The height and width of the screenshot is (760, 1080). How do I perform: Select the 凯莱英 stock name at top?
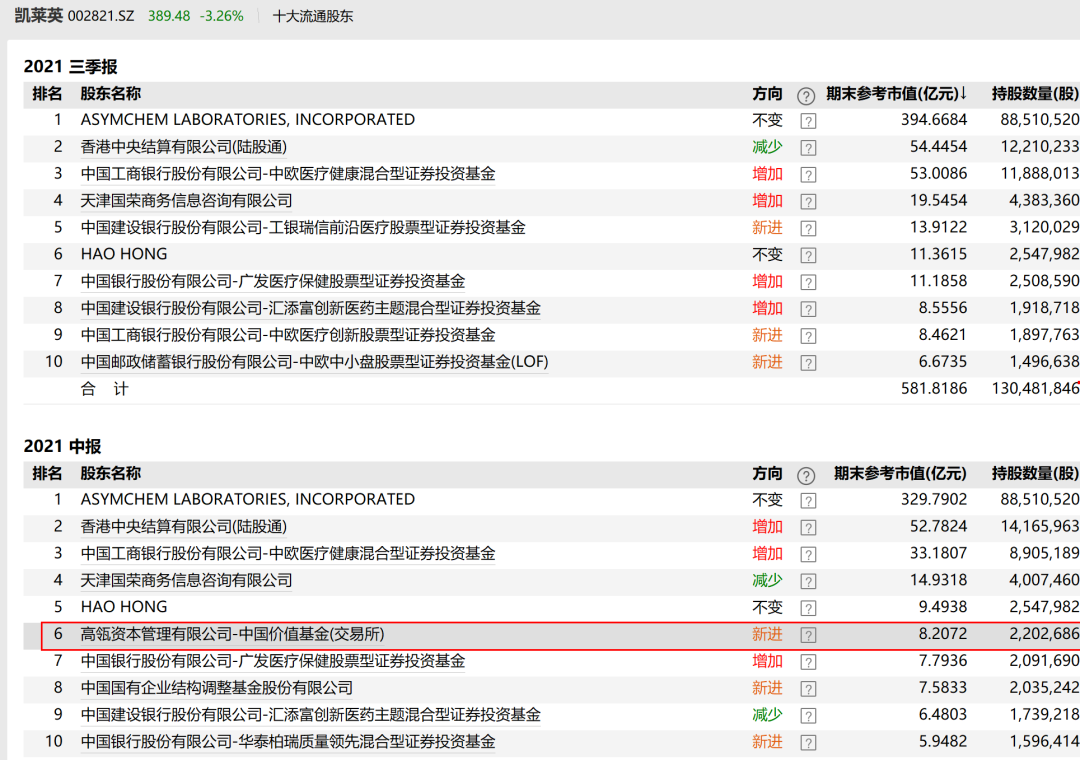click(38, 16)
